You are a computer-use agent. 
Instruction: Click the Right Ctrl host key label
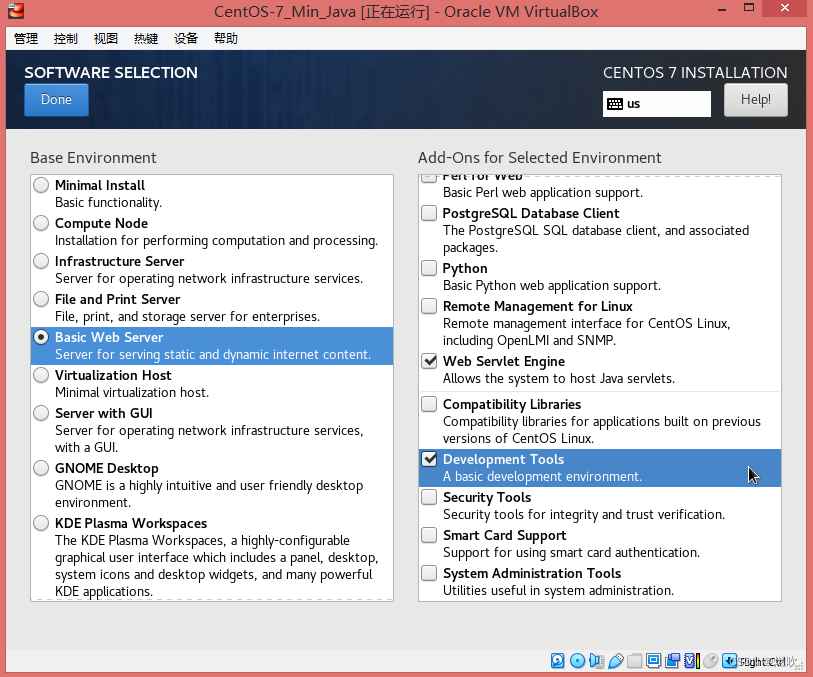[x=762, y=661]
